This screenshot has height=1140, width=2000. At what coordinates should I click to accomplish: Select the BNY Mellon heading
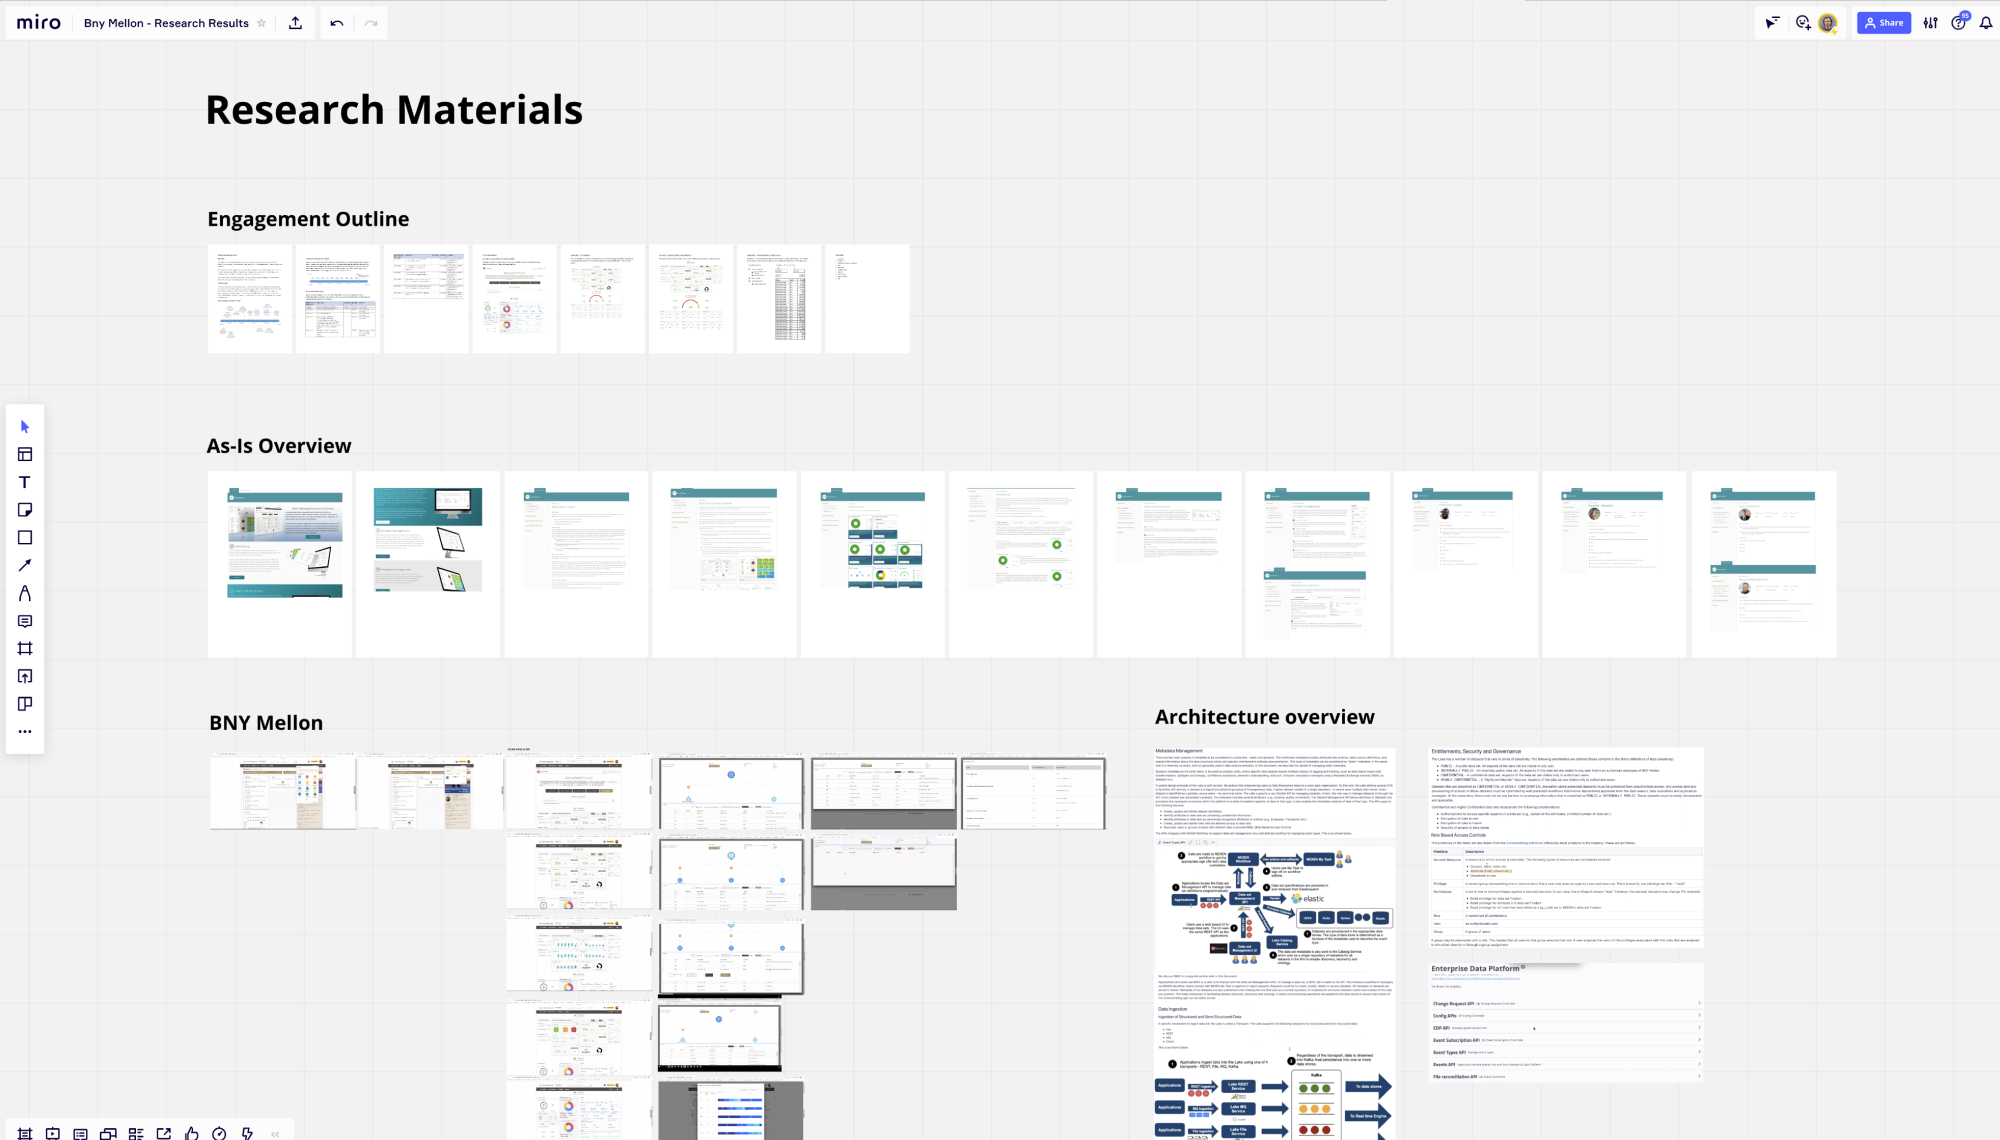tap(266, 723)
